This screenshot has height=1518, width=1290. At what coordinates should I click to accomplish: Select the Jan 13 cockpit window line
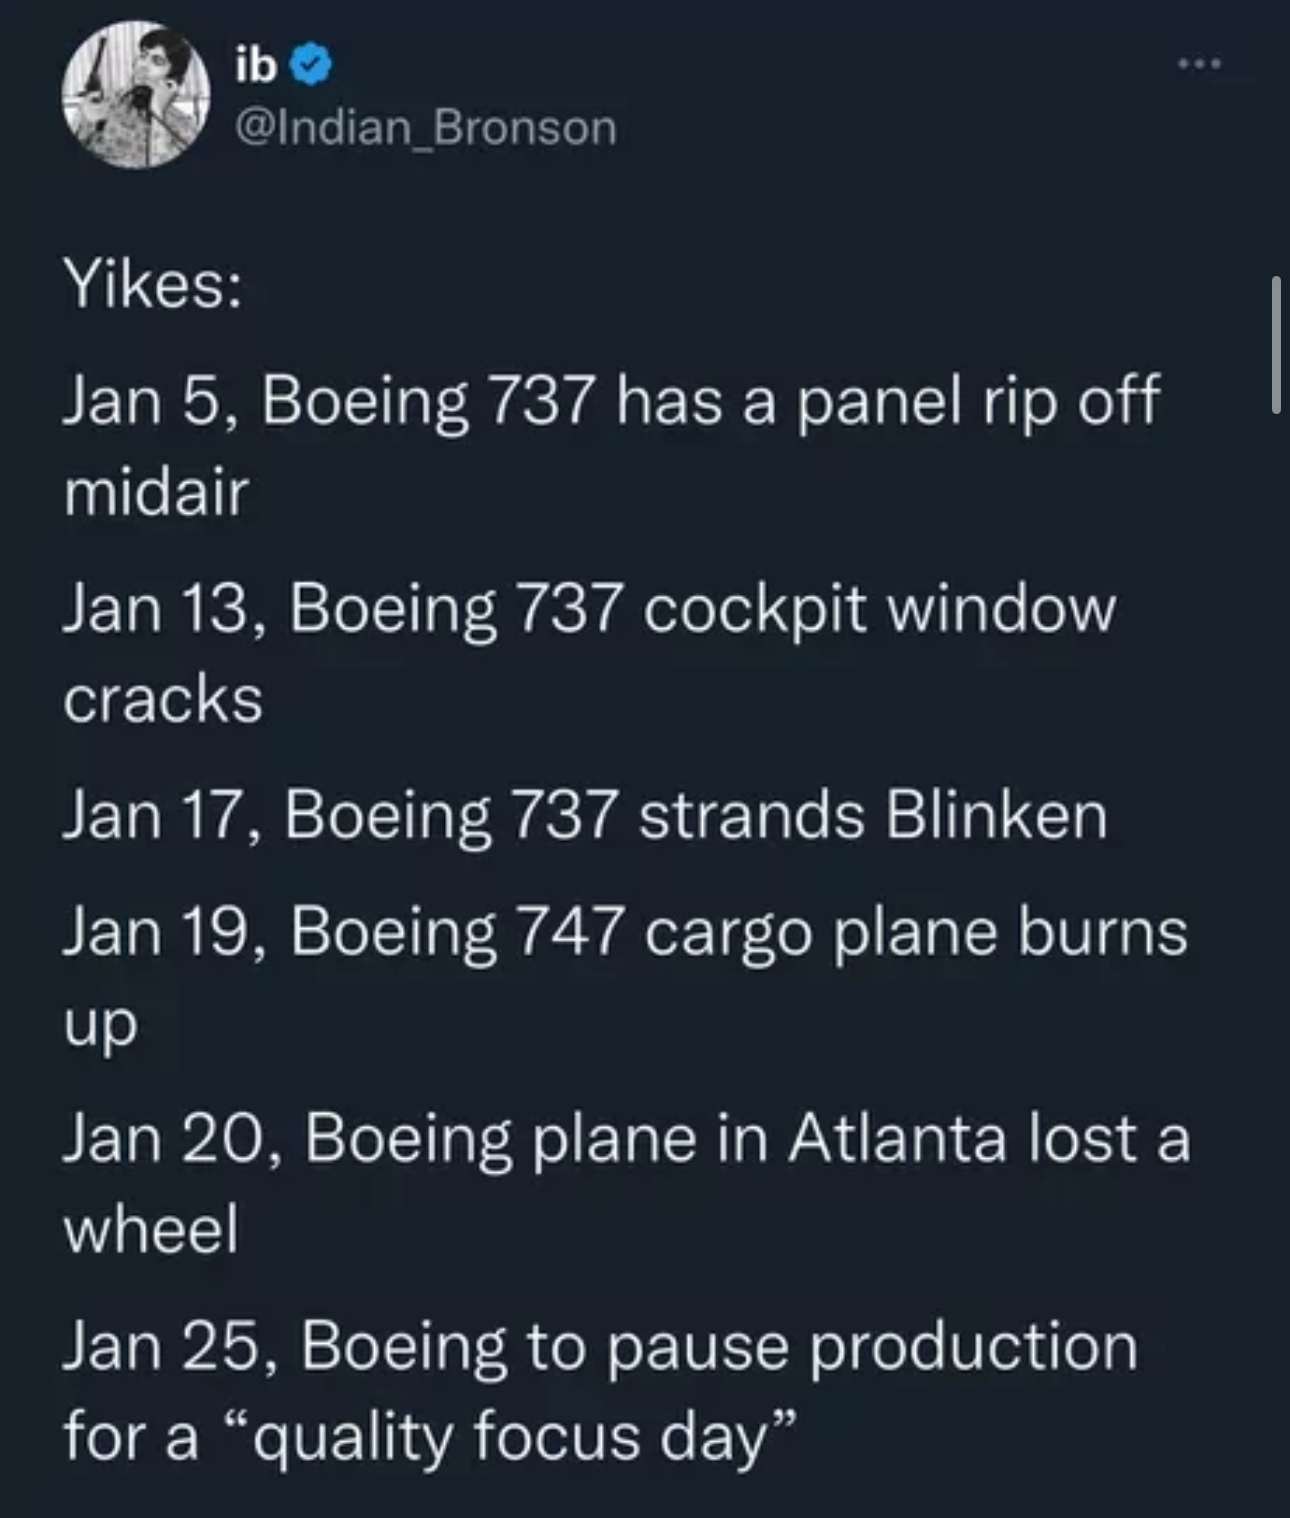point(590,652)
